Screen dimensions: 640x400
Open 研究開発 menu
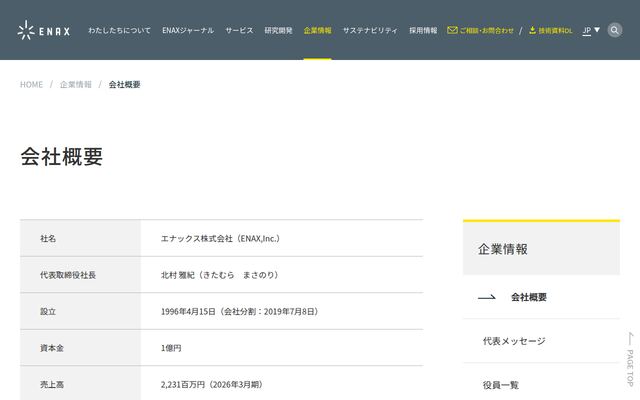278,31
